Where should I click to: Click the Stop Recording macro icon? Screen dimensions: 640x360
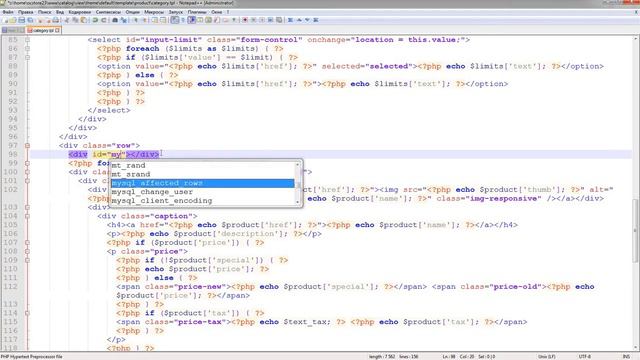pyautogui.click(x=253, y=20)
